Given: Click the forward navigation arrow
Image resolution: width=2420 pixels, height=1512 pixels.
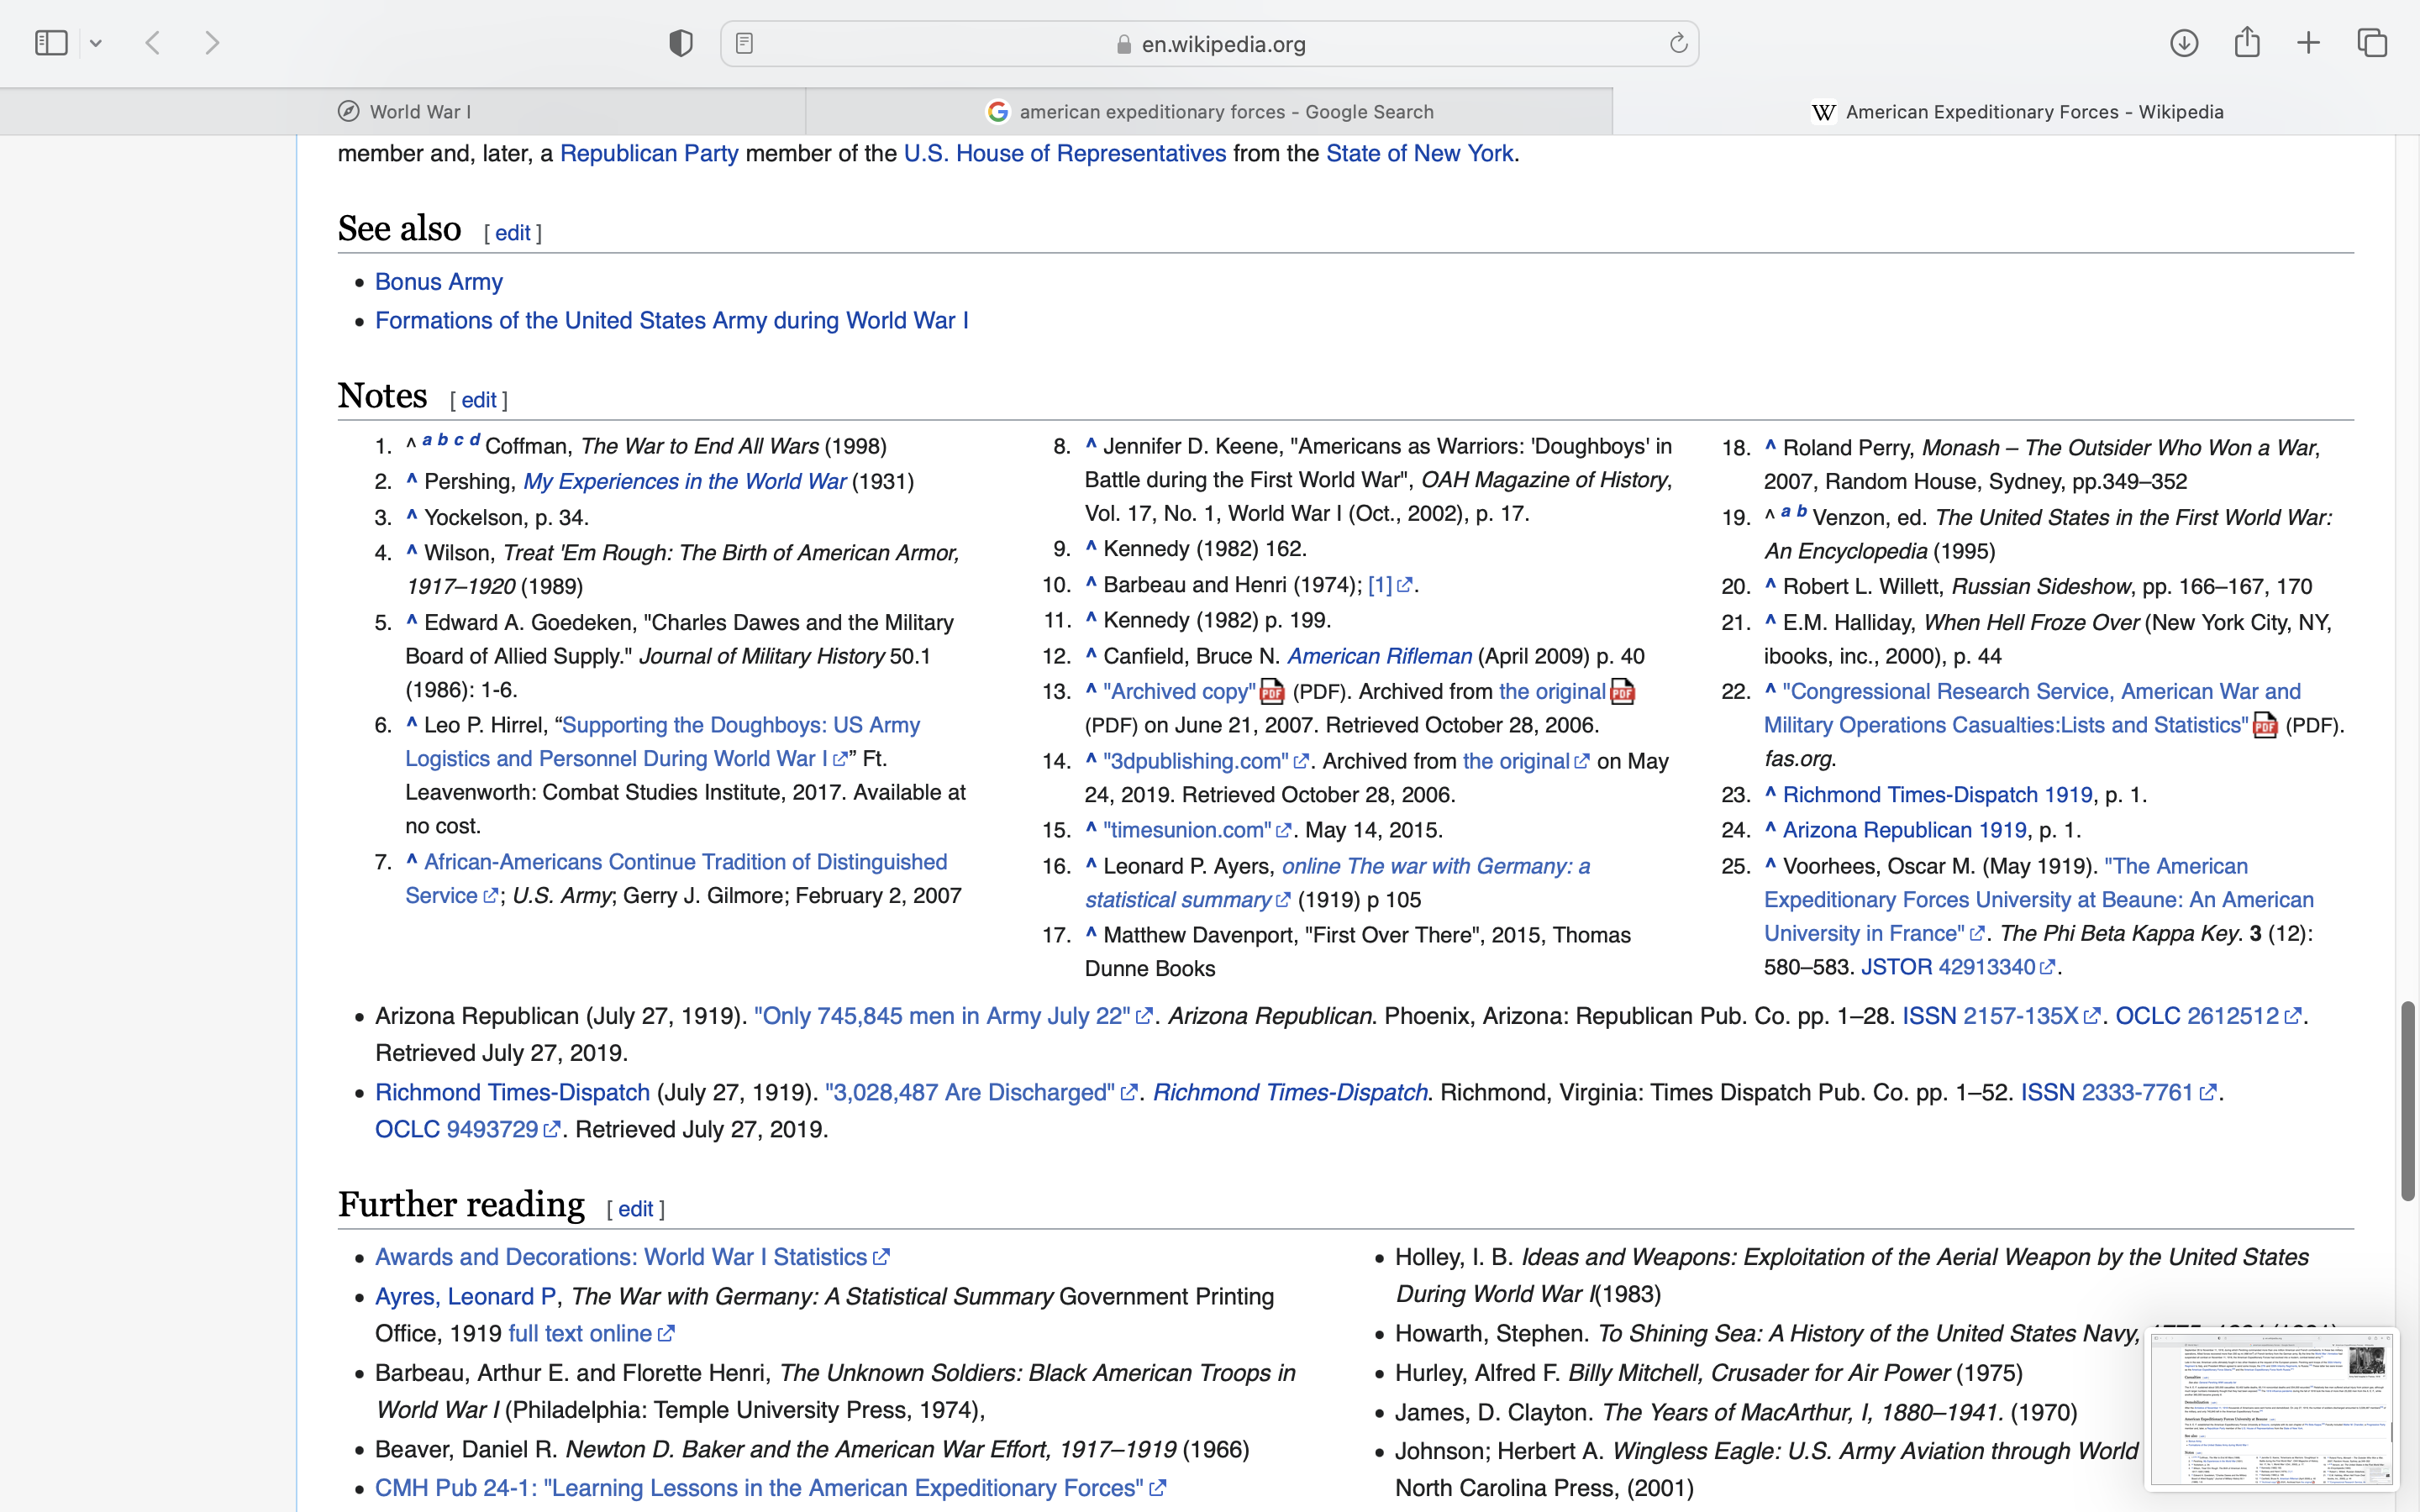Looking at the screenshot, I should tap(212, 43).
